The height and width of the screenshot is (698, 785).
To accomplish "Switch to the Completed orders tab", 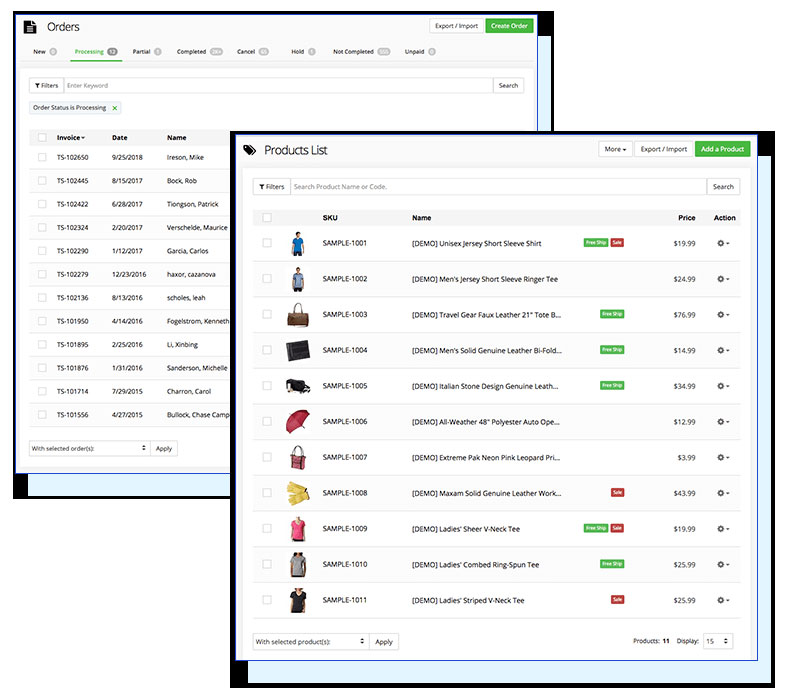I will tap(192, 51).
